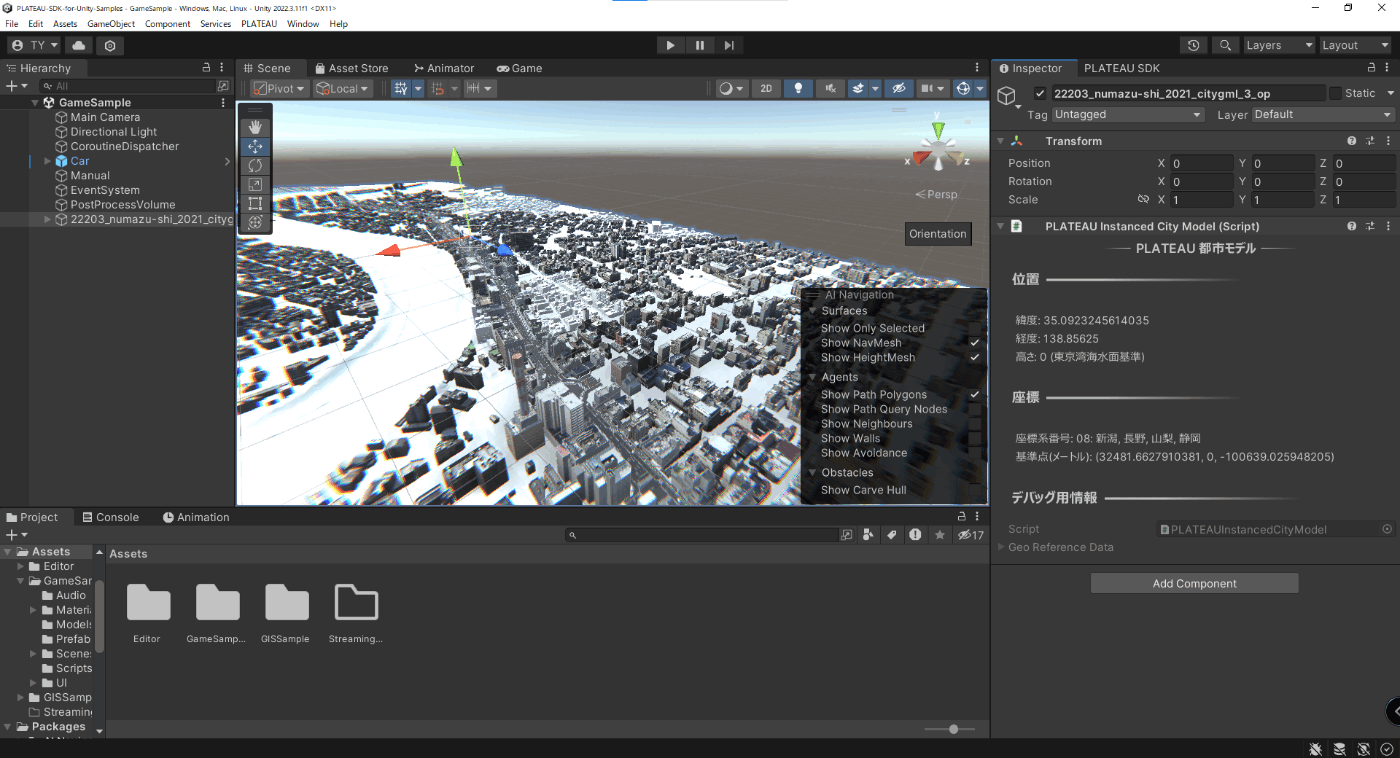Switch to the Asset Store tab
Image resolution: width=1400 pixels, height=758 pixels.
tap(351, 68)
